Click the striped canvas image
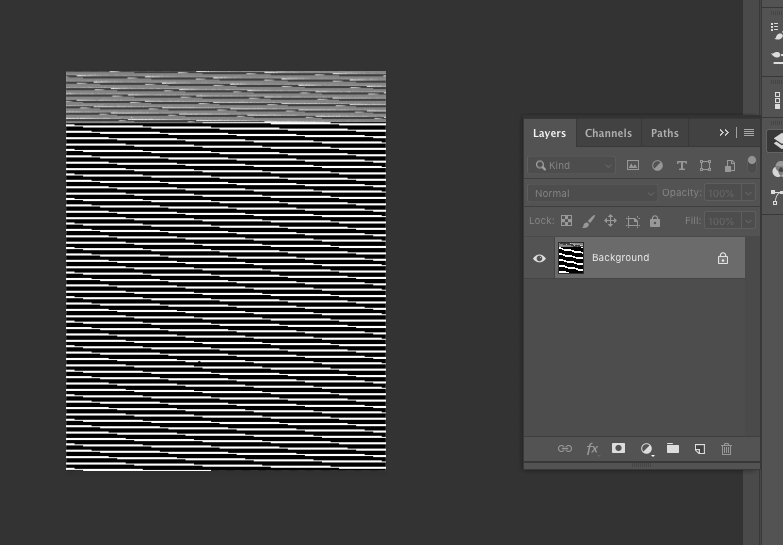The height and width of the screenshot is (545, 783). [226, 270]
